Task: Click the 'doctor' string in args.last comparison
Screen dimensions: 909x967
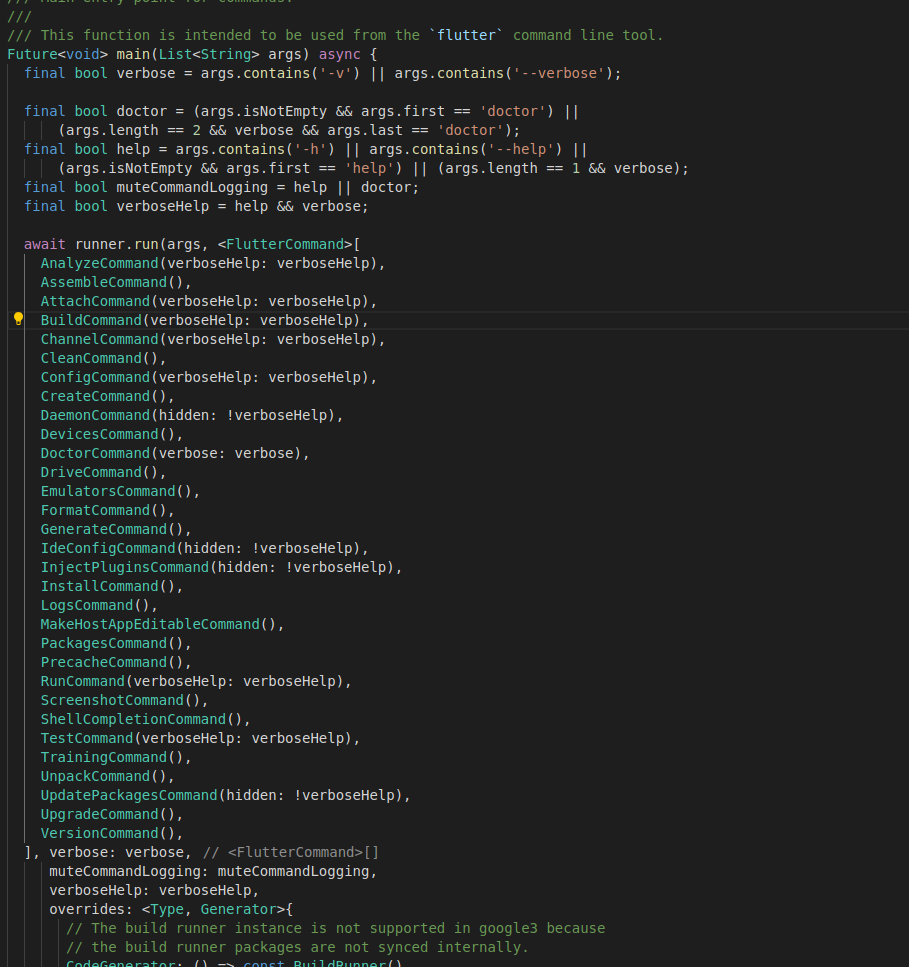Action: coord(471,131)
